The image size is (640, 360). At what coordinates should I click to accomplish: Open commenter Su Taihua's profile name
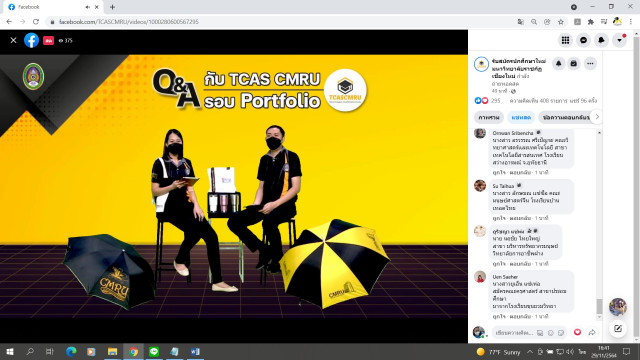503,186
